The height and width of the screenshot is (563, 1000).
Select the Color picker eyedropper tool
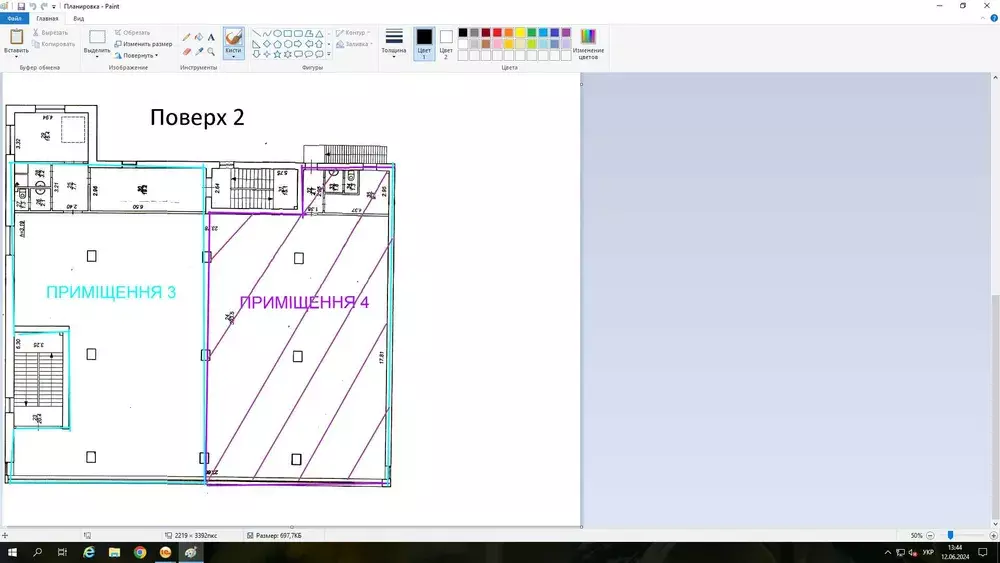pyautogui.click(x=198, y=51)
